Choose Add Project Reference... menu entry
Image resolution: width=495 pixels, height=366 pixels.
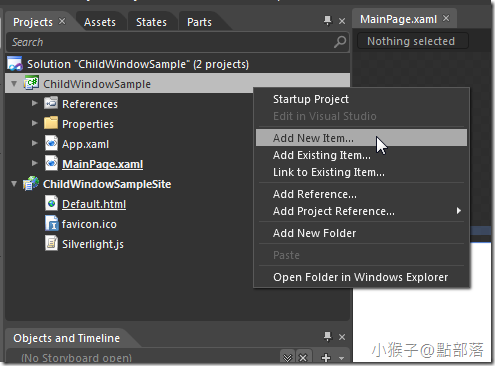click(x=361, y=211)
